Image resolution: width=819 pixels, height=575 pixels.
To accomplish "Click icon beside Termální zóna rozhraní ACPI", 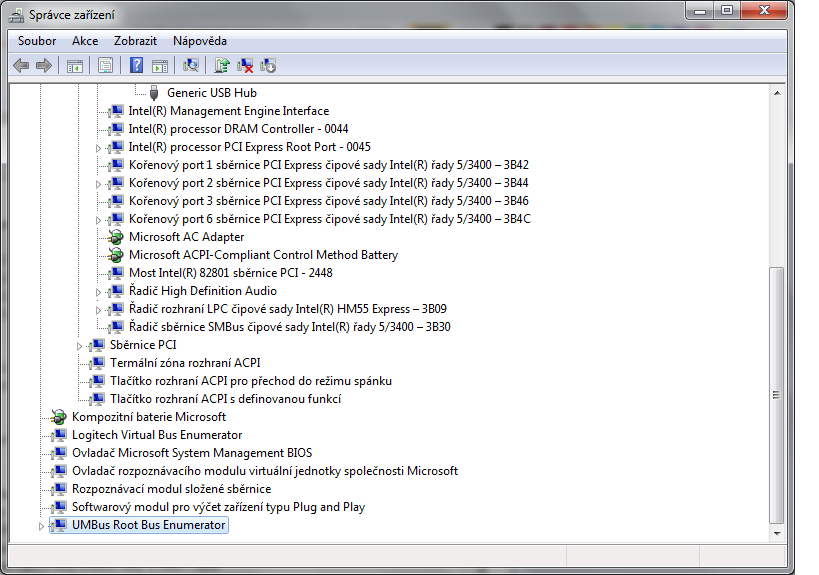I will click(x=97, y=363).
